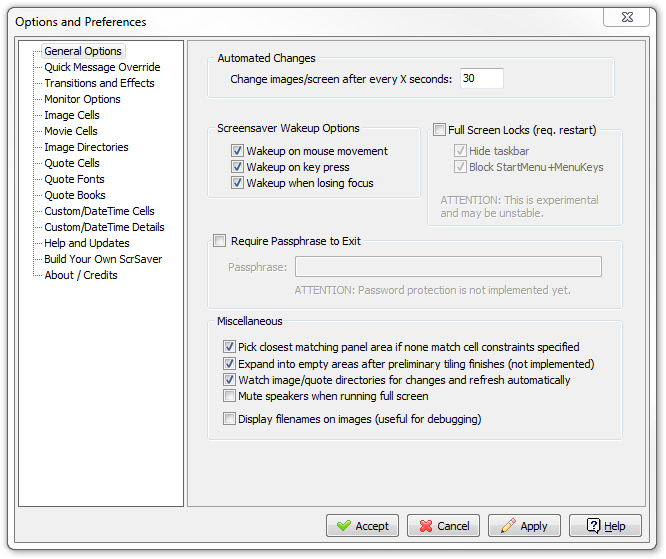Click the green checkmark Accept button
Viewport: 666px width, 559px height.
[x=362, y=525]
